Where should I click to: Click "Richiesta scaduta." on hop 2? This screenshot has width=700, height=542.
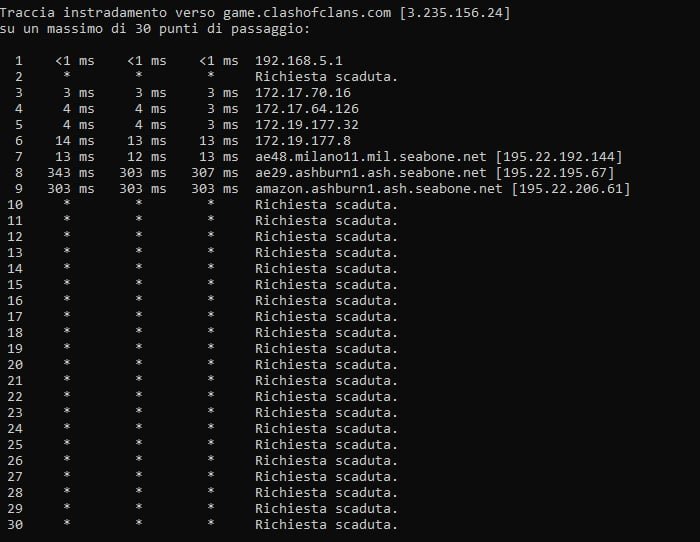326,77
